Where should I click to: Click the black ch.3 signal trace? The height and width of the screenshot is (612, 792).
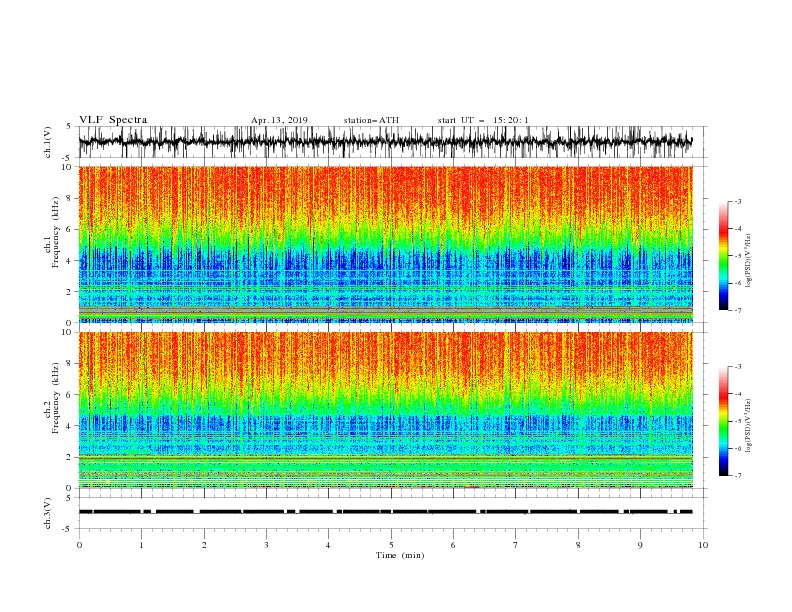click(x=385, y=512)
